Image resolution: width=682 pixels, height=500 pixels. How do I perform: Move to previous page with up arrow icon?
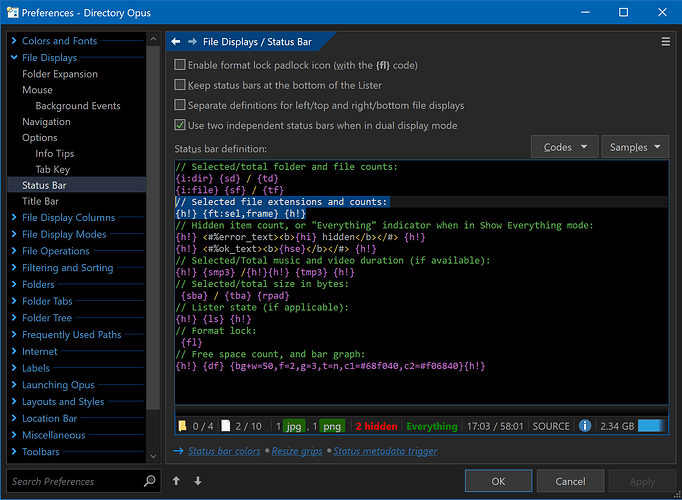coord(176,481)
